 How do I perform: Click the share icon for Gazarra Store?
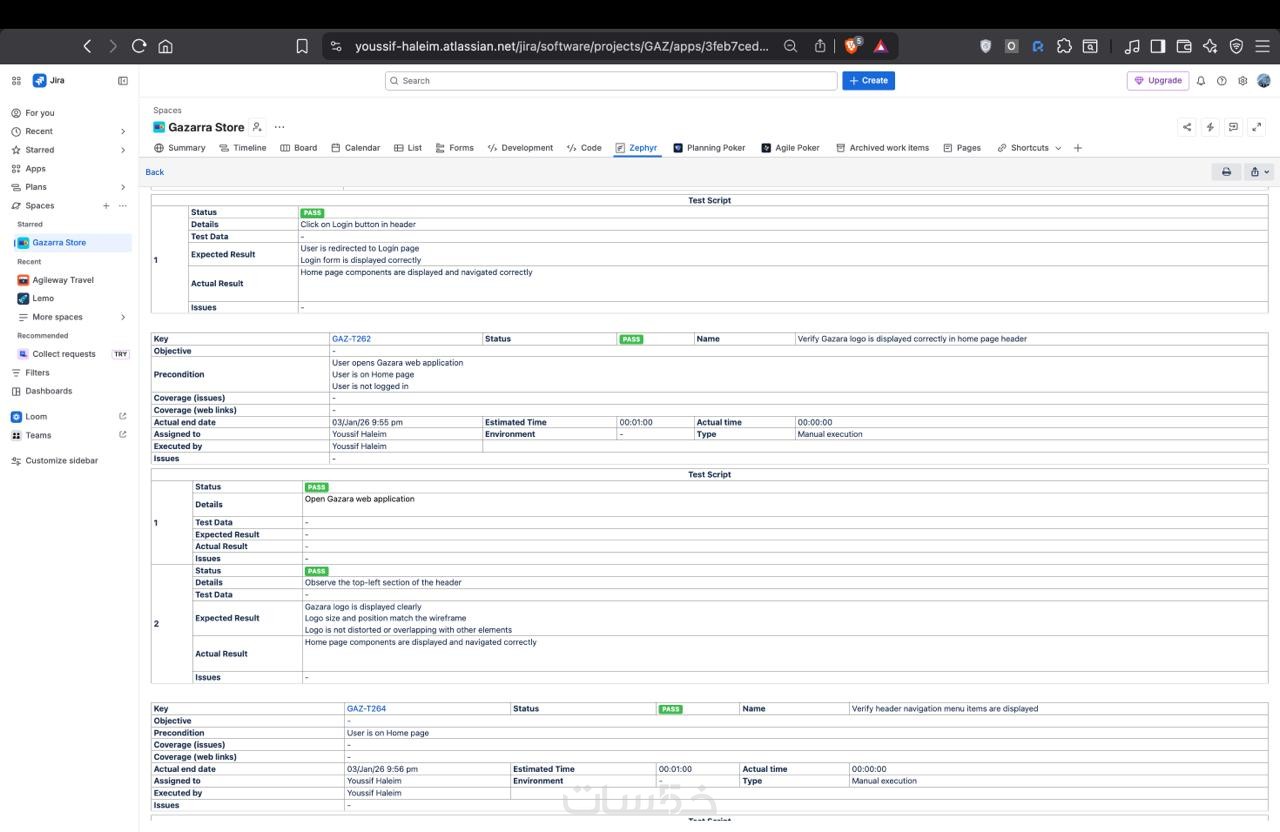click(1187, 127)
